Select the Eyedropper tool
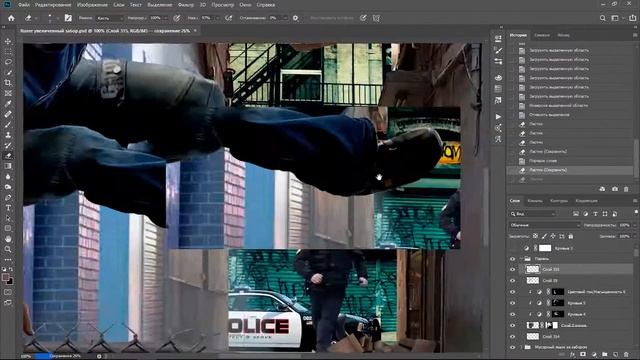 pos(8,104)
